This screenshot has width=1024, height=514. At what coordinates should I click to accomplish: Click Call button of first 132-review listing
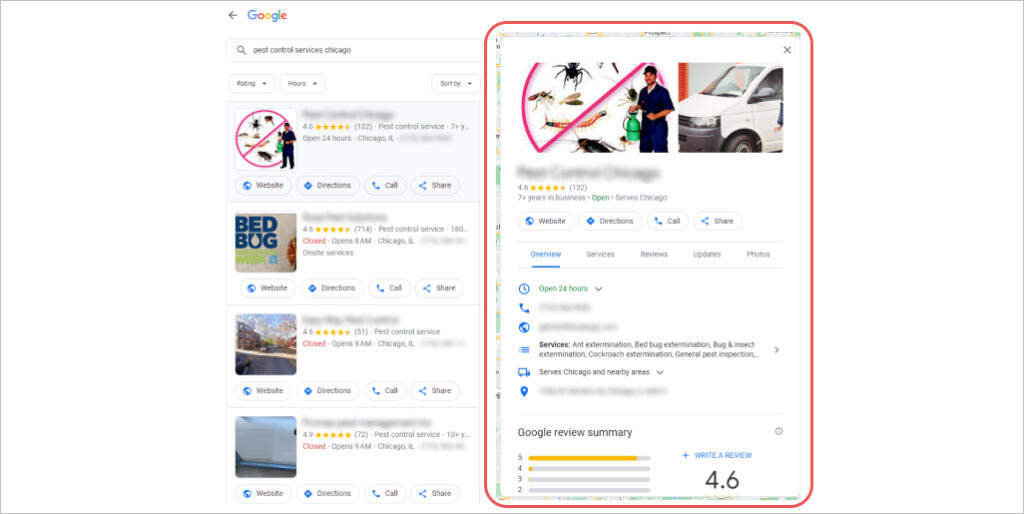point(385,185)
